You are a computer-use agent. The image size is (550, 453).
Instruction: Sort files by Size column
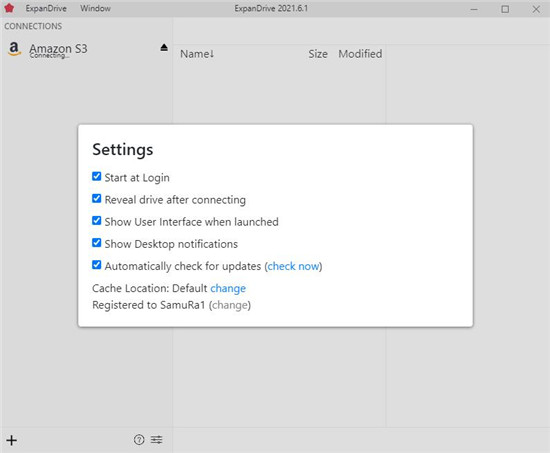coord(318,54)
